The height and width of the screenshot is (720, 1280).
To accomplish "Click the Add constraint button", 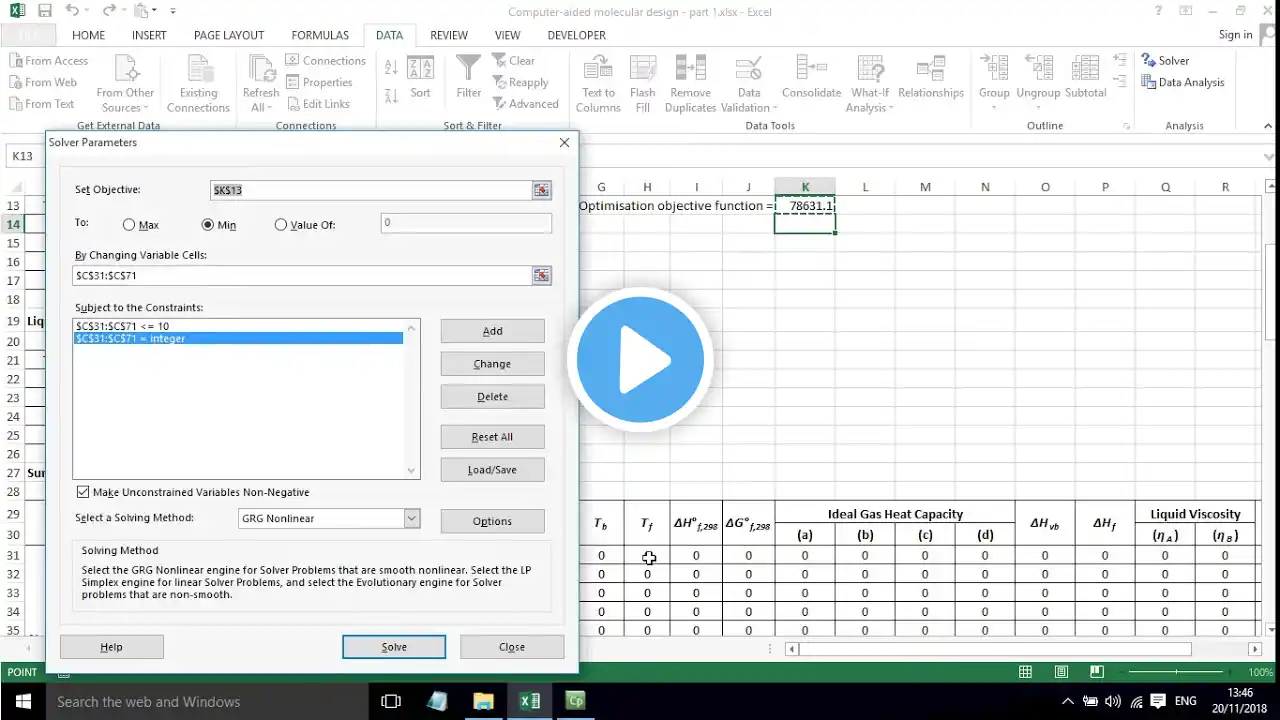I will point(492,331).
